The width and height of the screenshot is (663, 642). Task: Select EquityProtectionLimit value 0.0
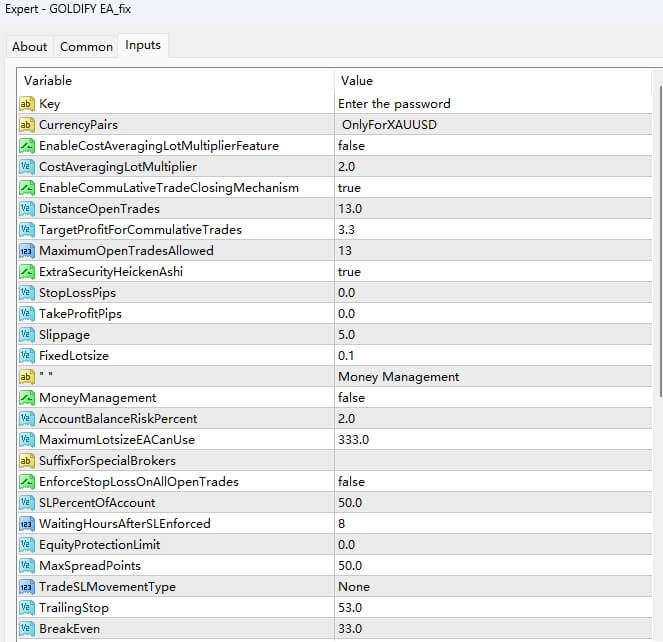coord(346,545)
